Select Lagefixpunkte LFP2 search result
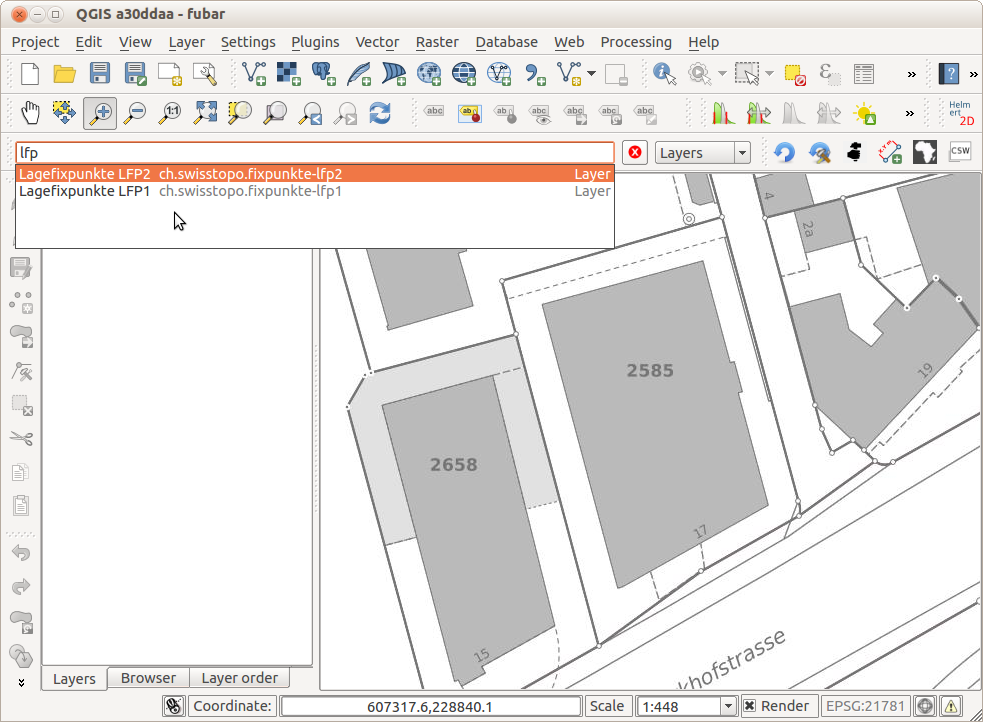The height and width of the screenshot is (722, 983). (x=315, y=174)
